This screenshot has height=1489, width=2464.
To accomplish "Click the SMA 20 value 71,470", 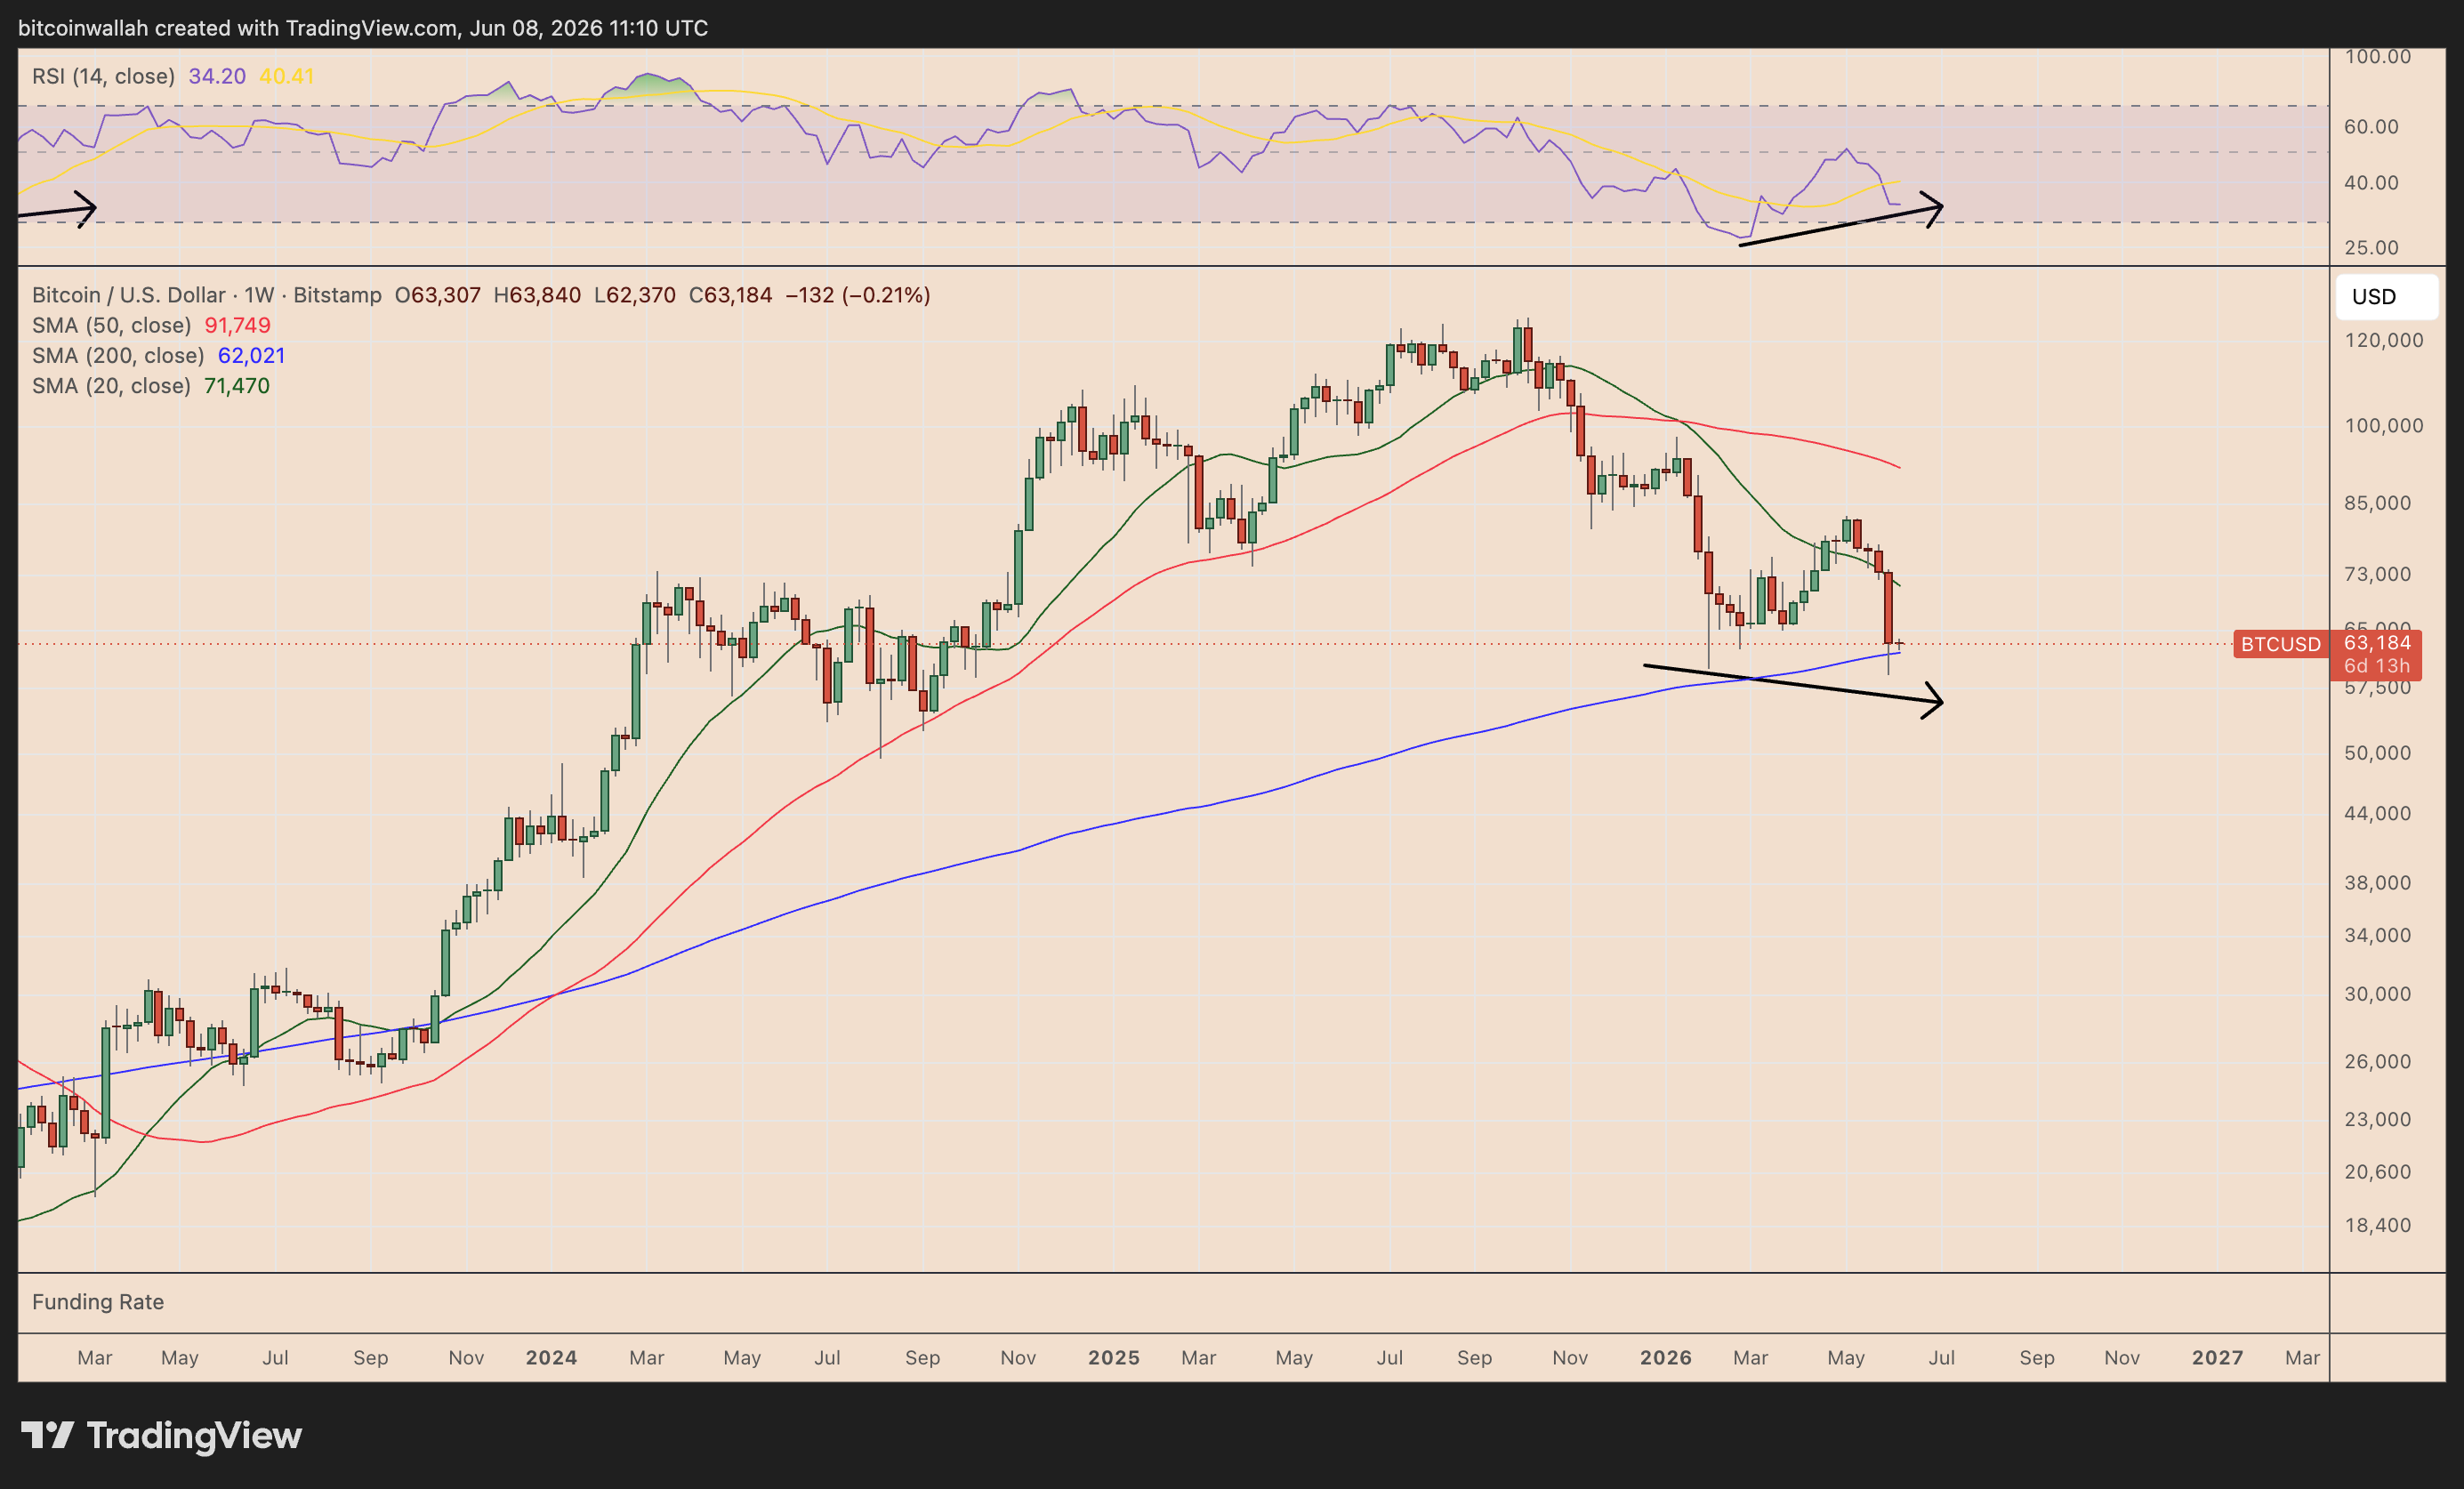I will (x=237, y=385).
